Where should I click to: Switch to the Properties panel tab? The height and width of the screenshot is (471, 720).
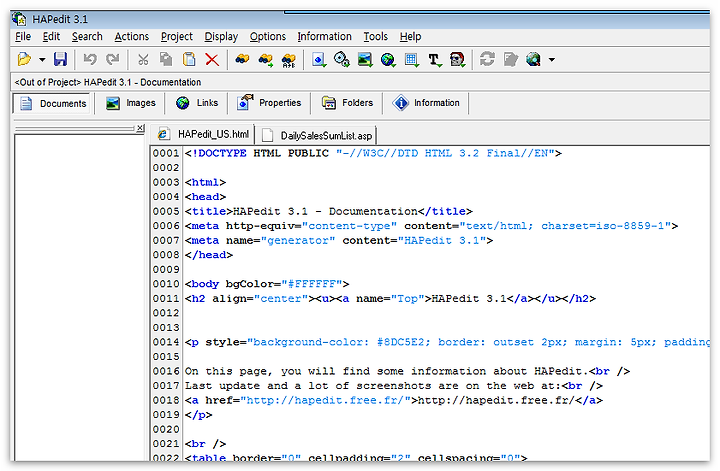(x=269, y=103)
